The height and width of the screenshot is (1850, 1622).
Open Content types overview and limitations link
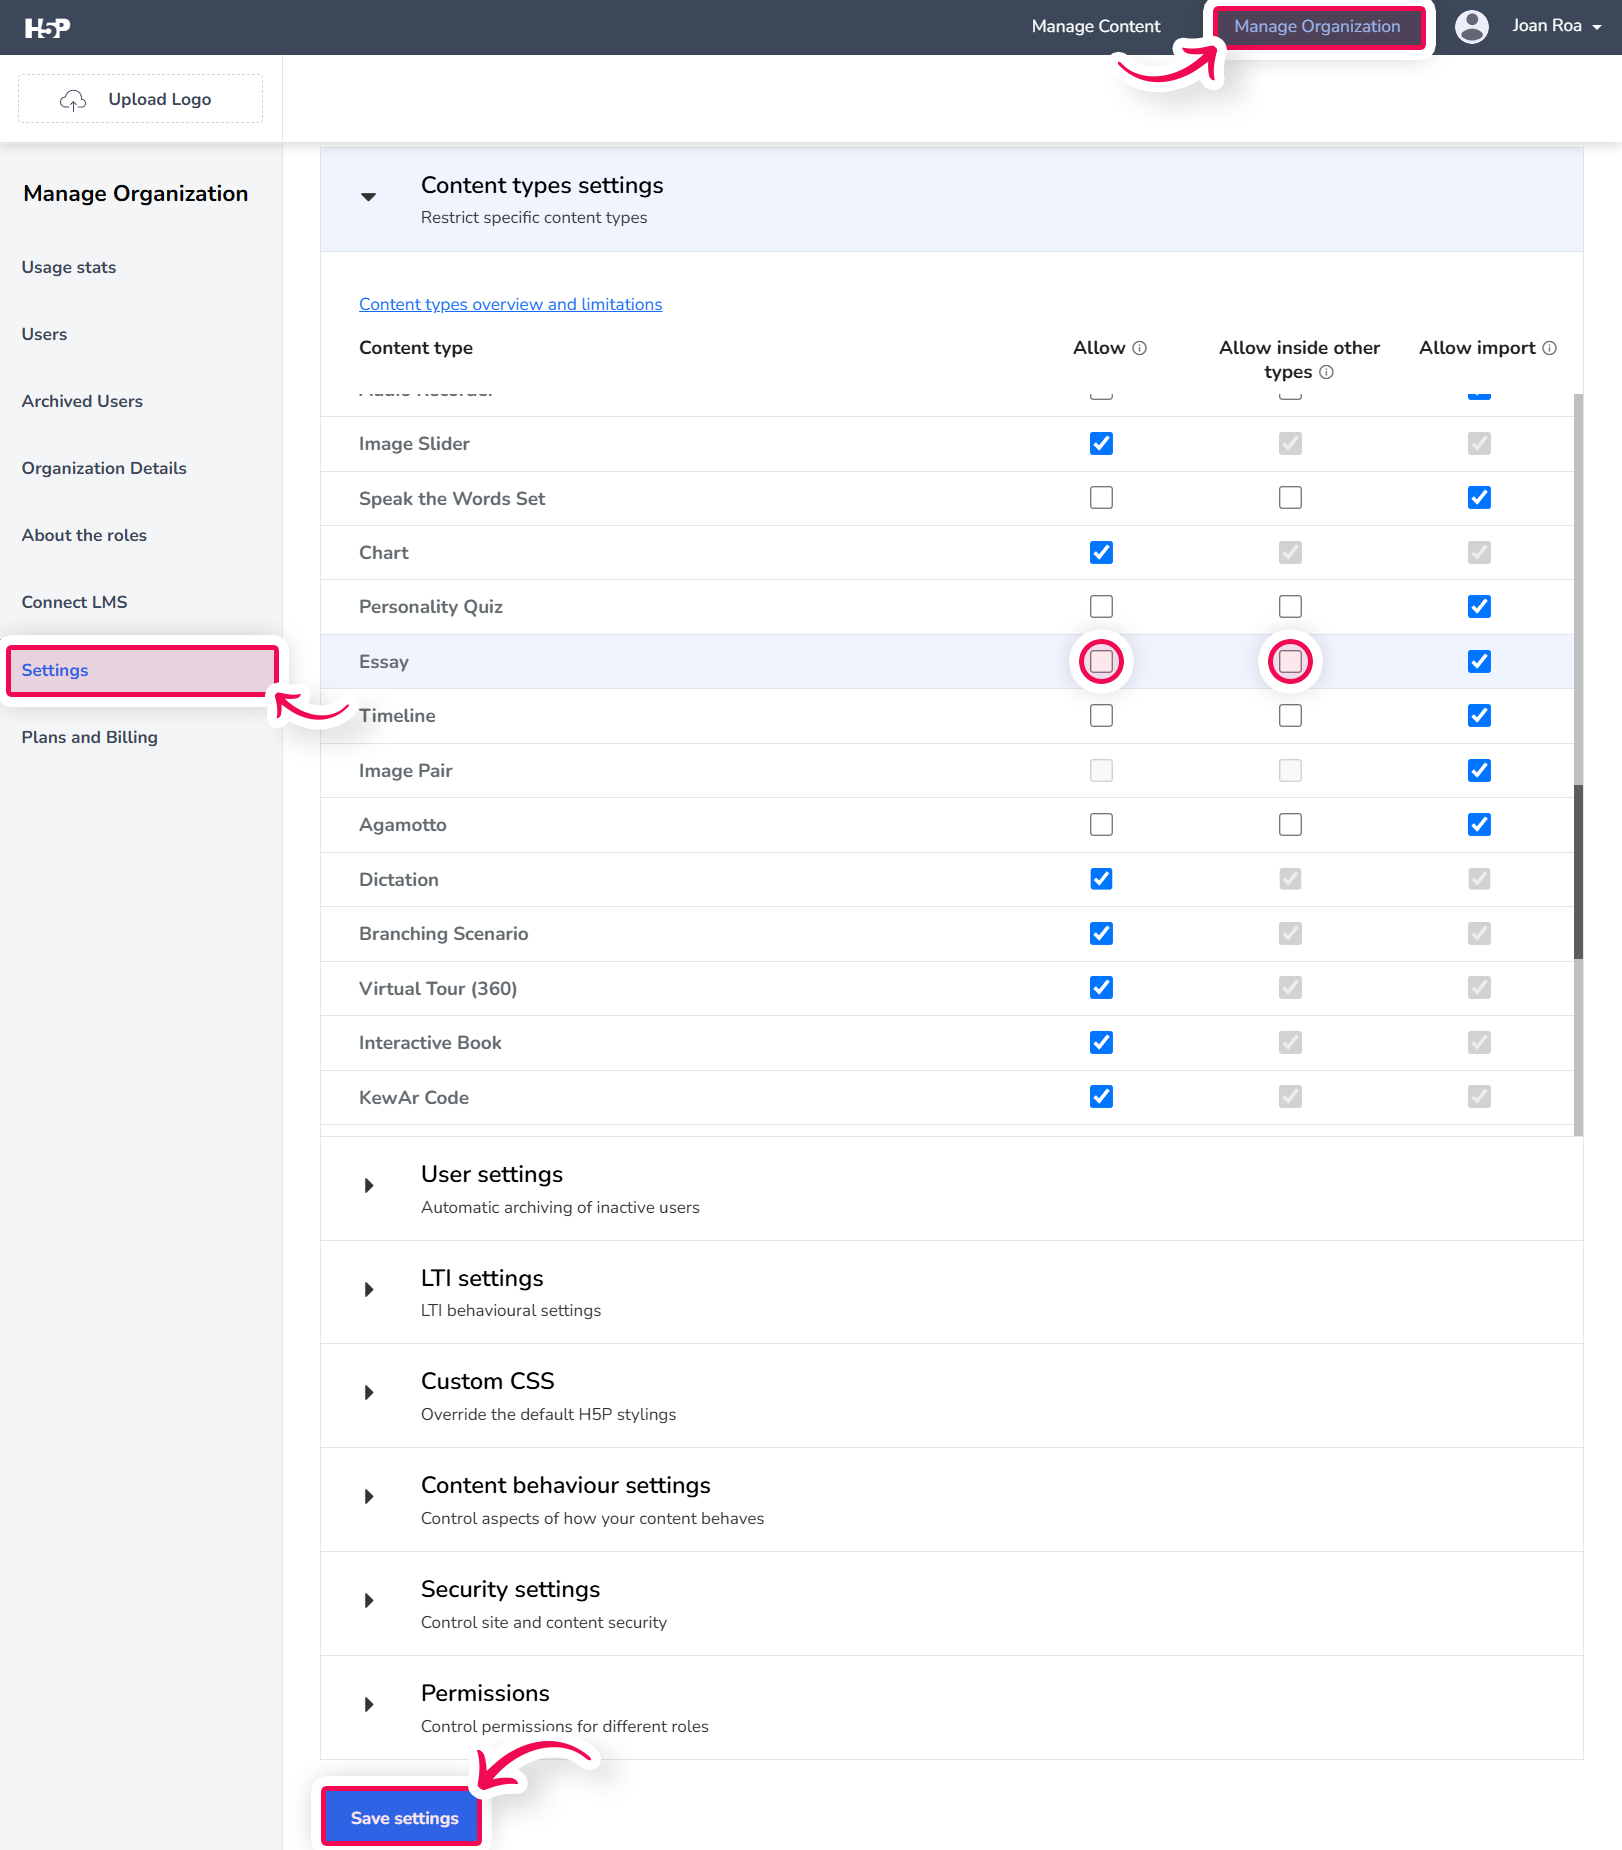click(510, 304)
